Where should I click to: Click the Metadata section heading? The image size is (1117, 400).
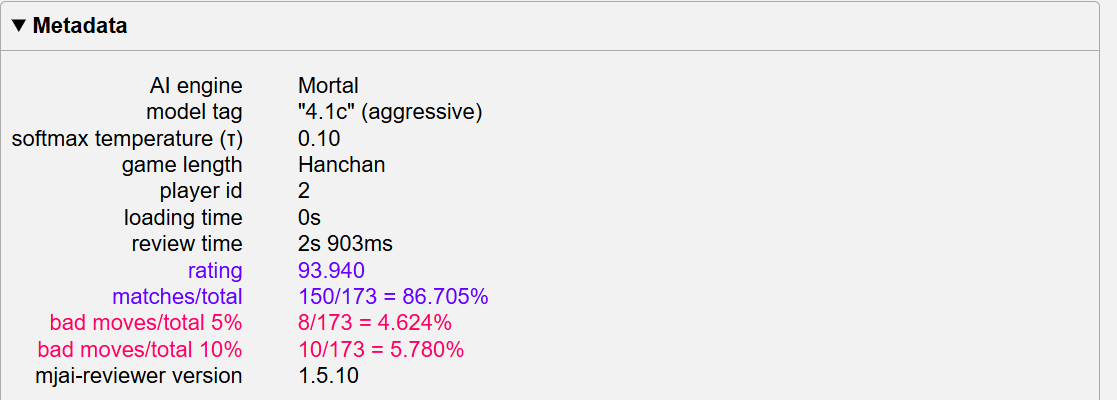coord(80,26)
